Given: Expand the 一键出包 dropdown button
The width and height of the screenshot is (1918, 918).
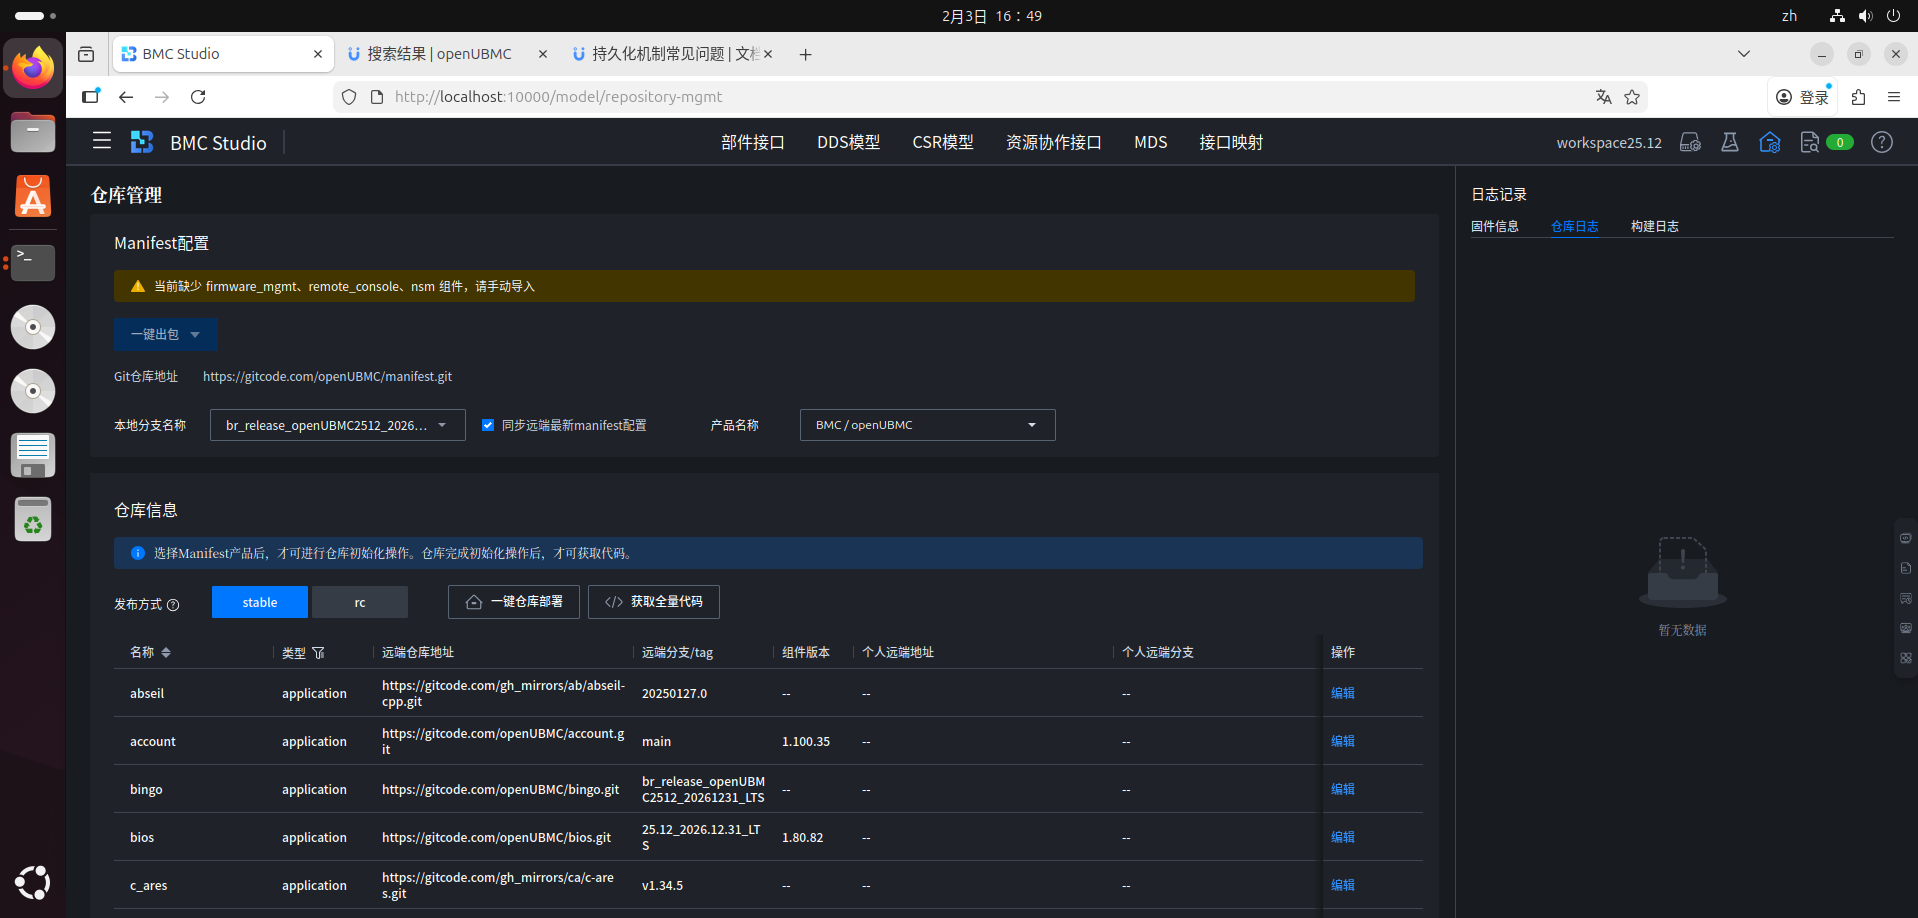Looking at the screenshot, I should point(195,335).
